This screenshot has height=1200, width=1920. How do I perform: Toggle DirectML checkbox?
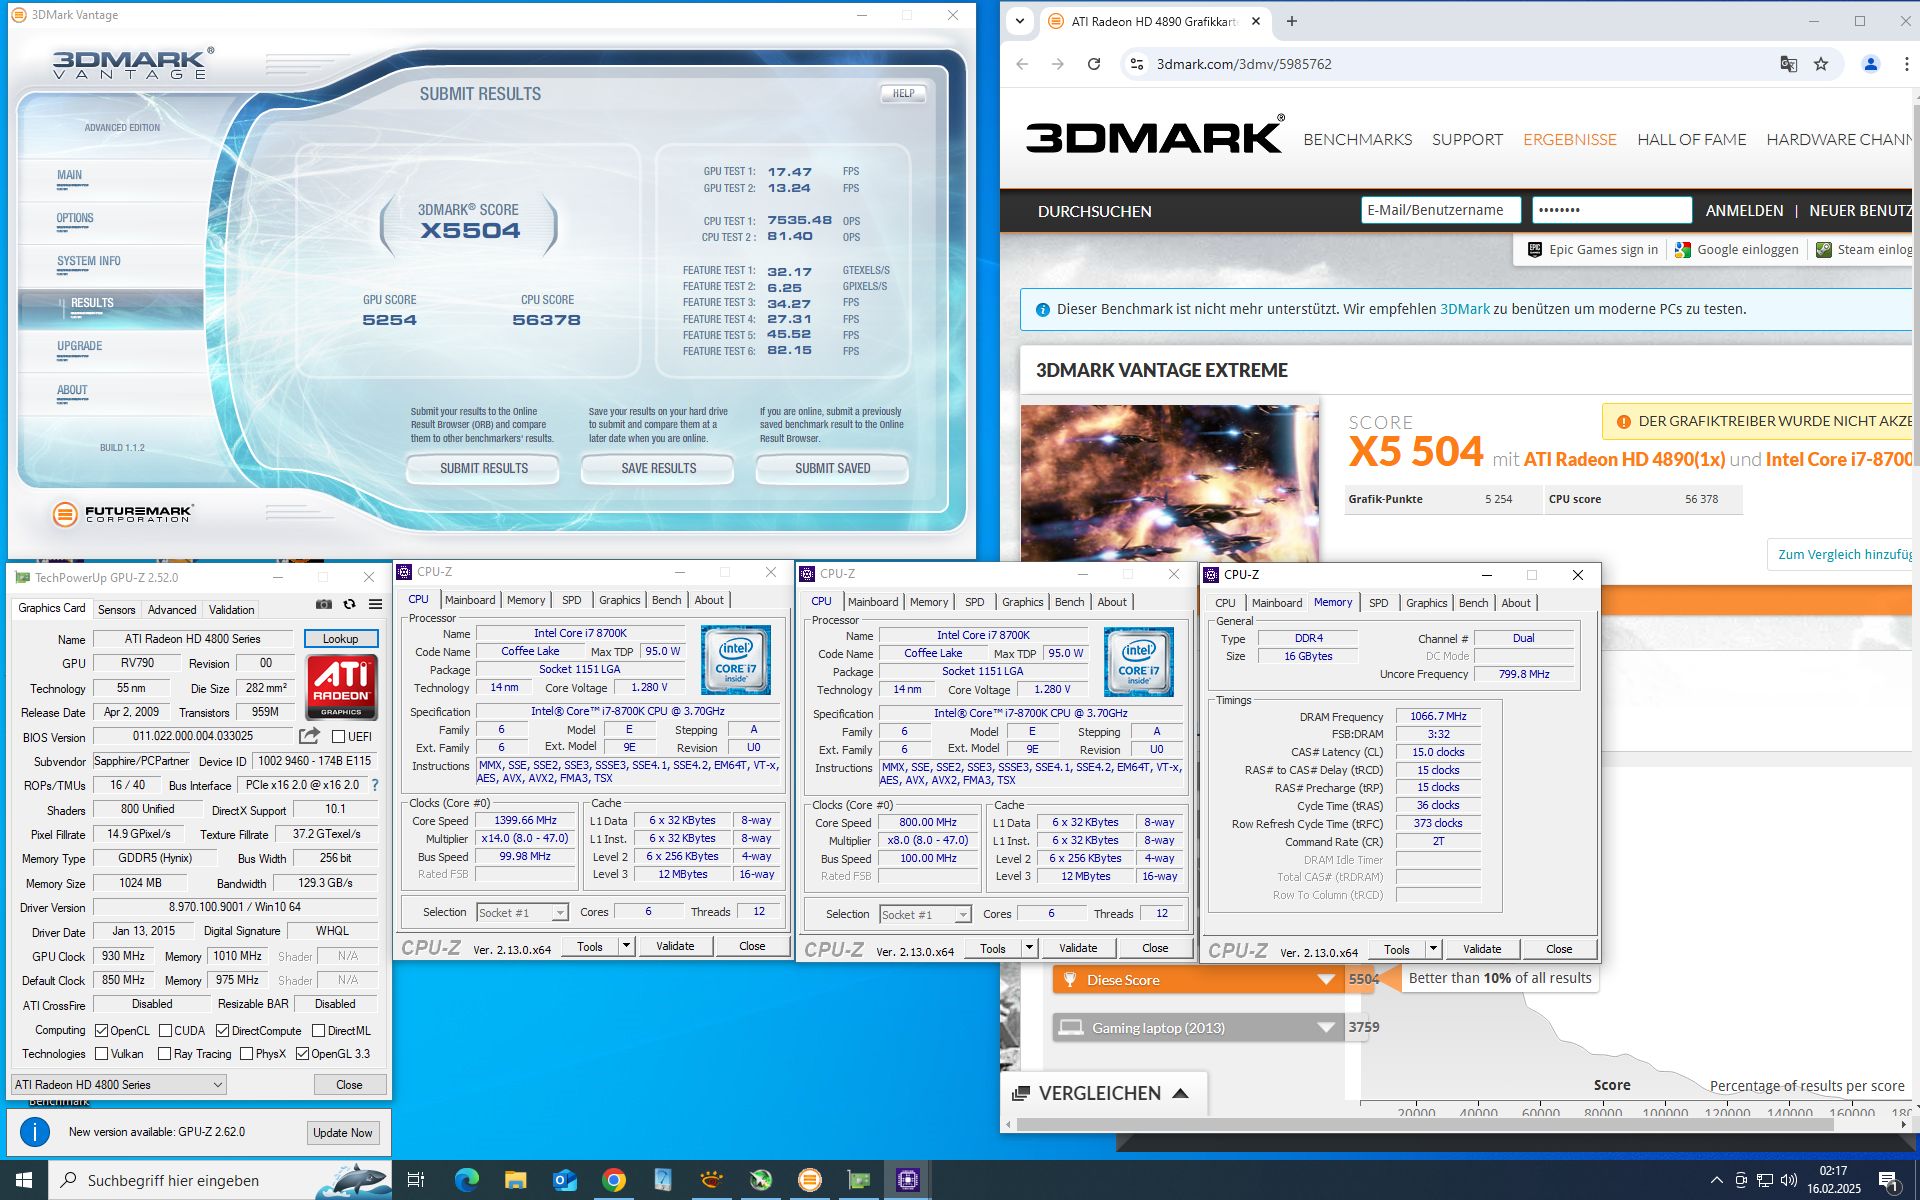318,1030
